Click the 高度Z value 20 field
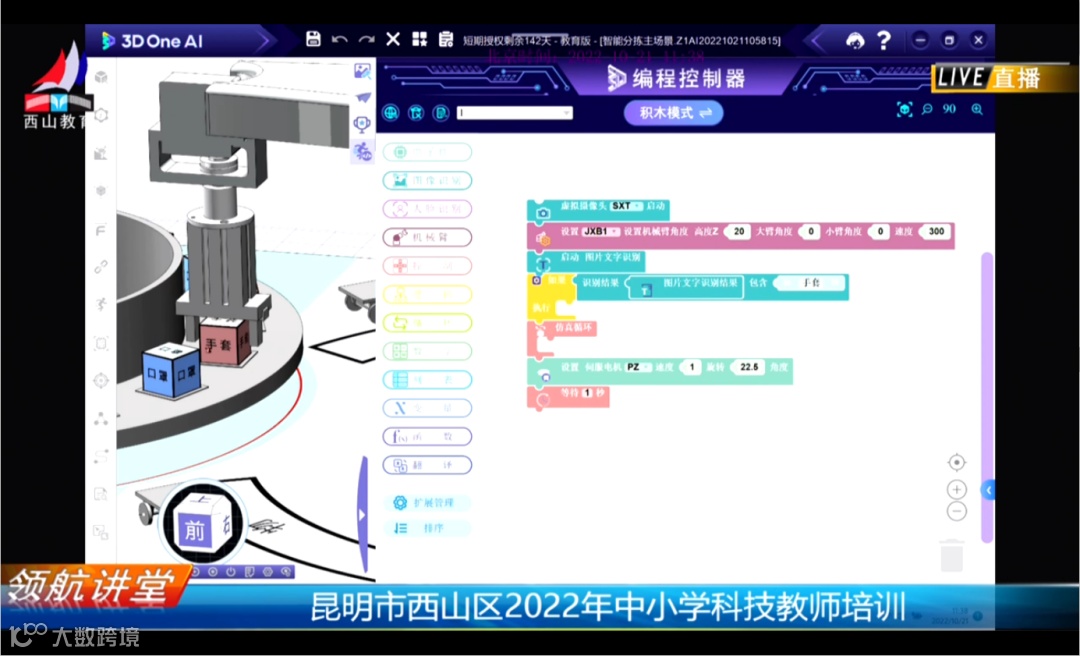 click(738, 232)
